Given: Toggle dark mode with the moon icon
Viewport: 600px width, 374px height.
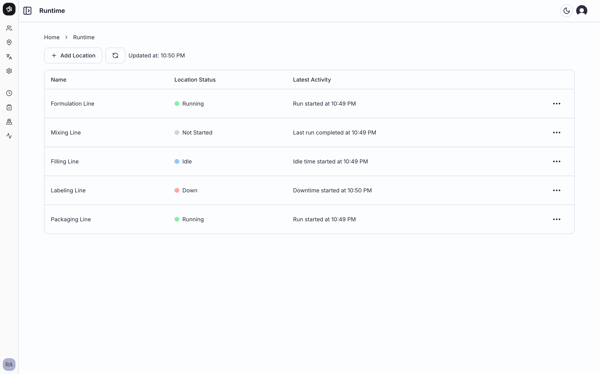Looking at the screenshot, I should [566, 11].
